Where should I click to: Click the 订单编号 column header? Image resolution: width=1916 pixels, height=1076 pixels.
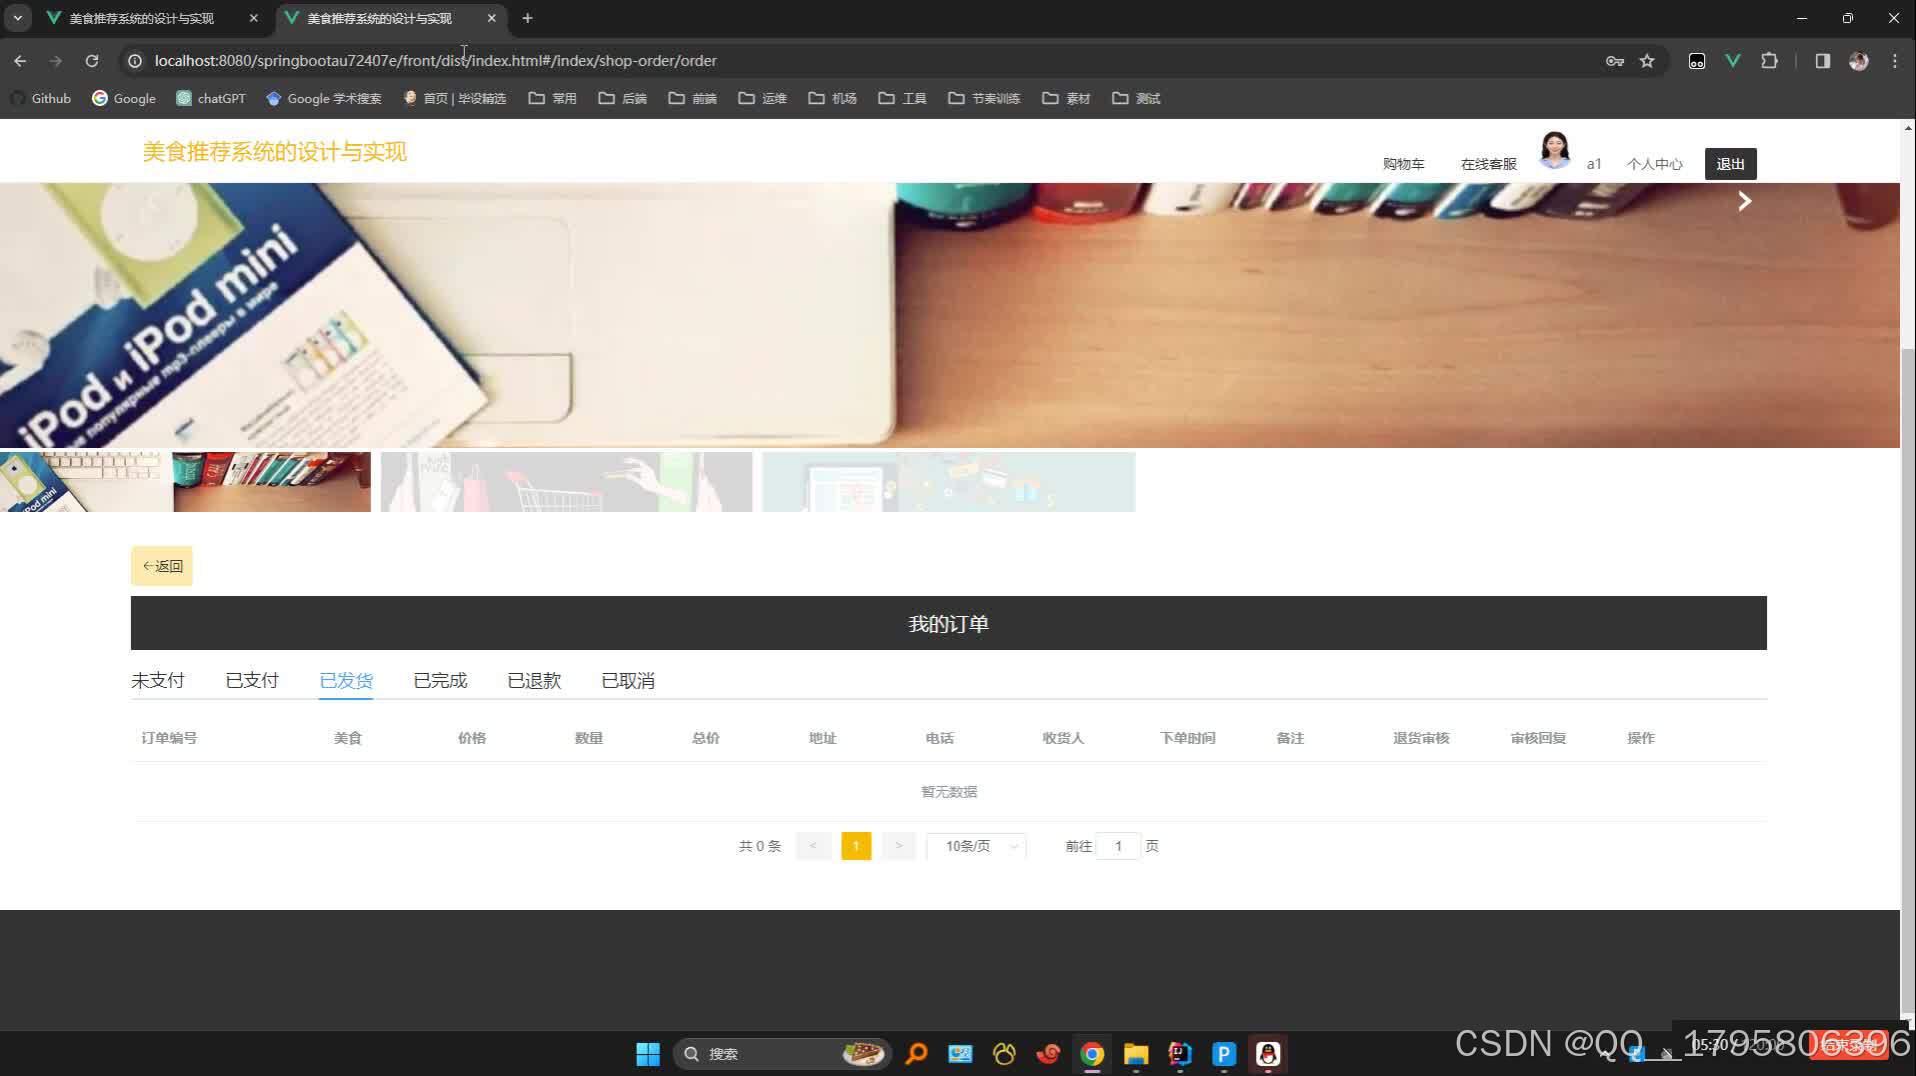(169, 738)
